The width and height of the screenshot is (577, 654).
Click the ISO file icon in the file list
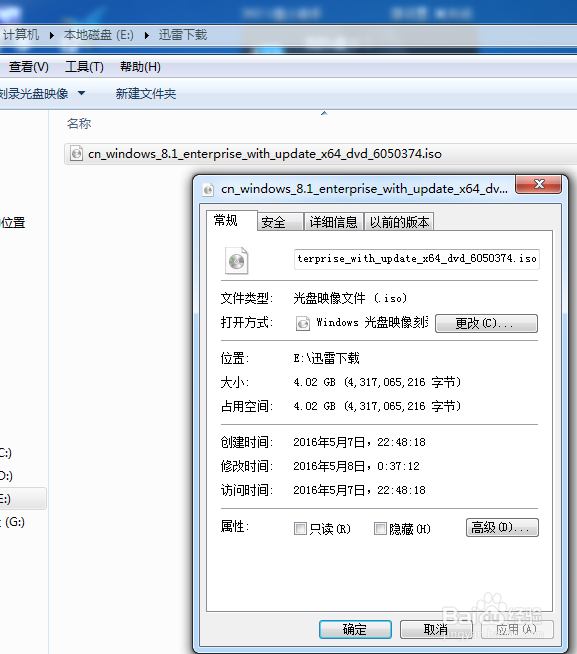coord(76,153)
